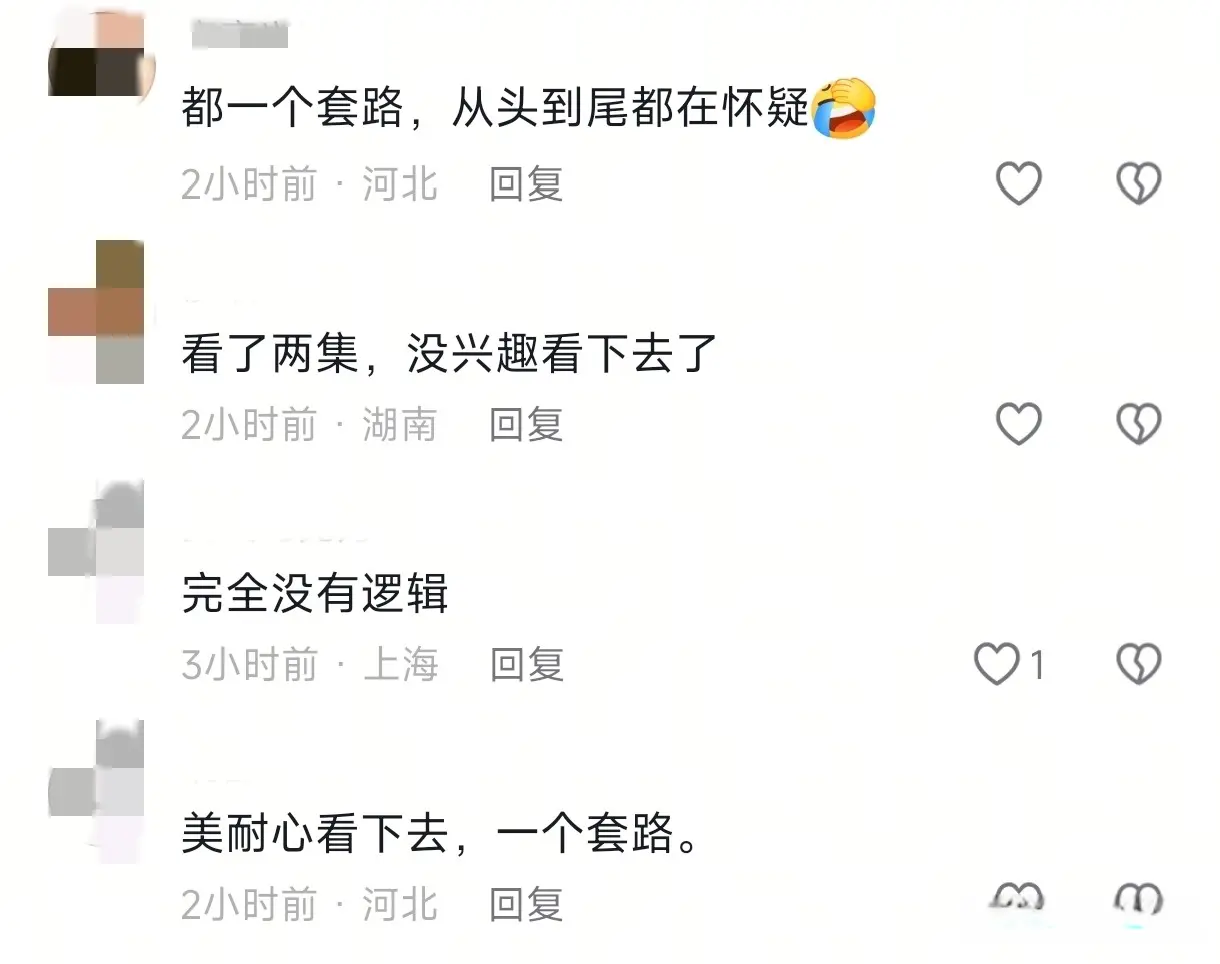
Task: Open avatar of the 美耐心看下去 commenter
Action: [98, 792]
